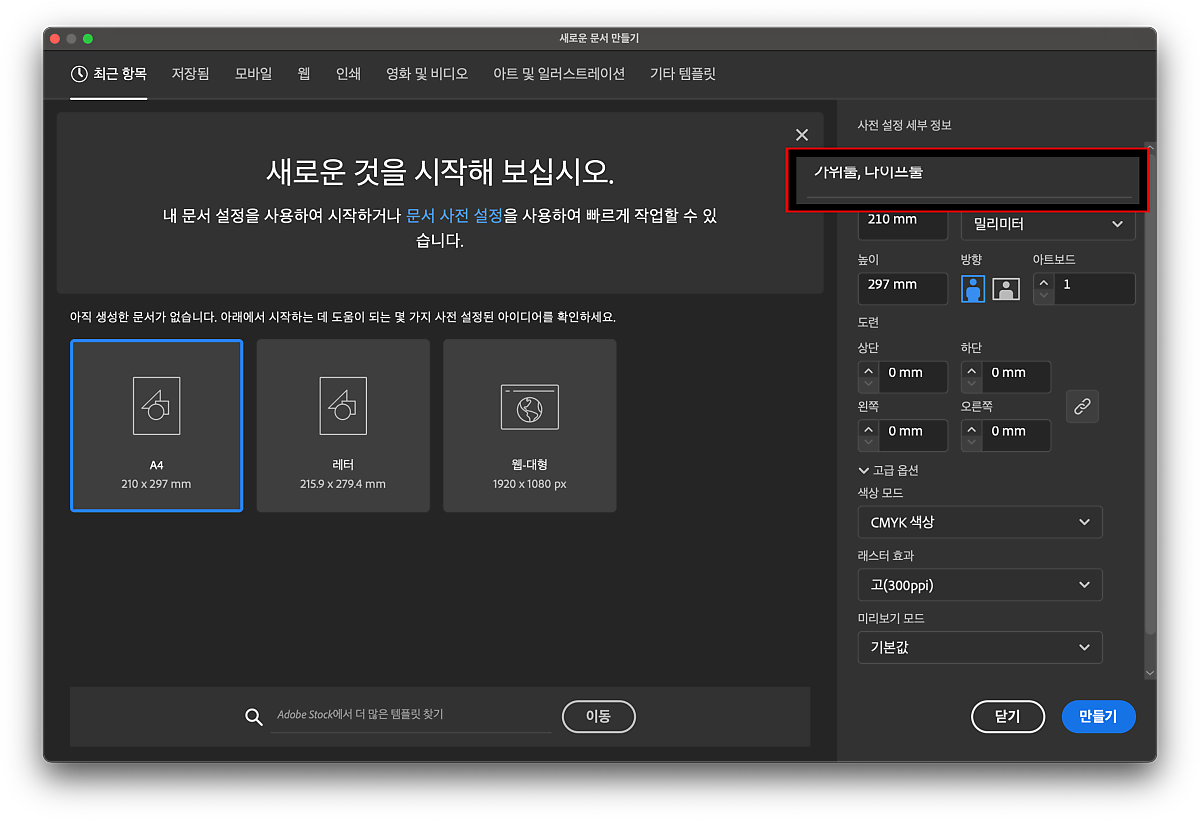Open the 고(300ppi) raster effects dropdown
This screenshot has height=819, width=1200.
pyautogui.click(x=979, y=585)
